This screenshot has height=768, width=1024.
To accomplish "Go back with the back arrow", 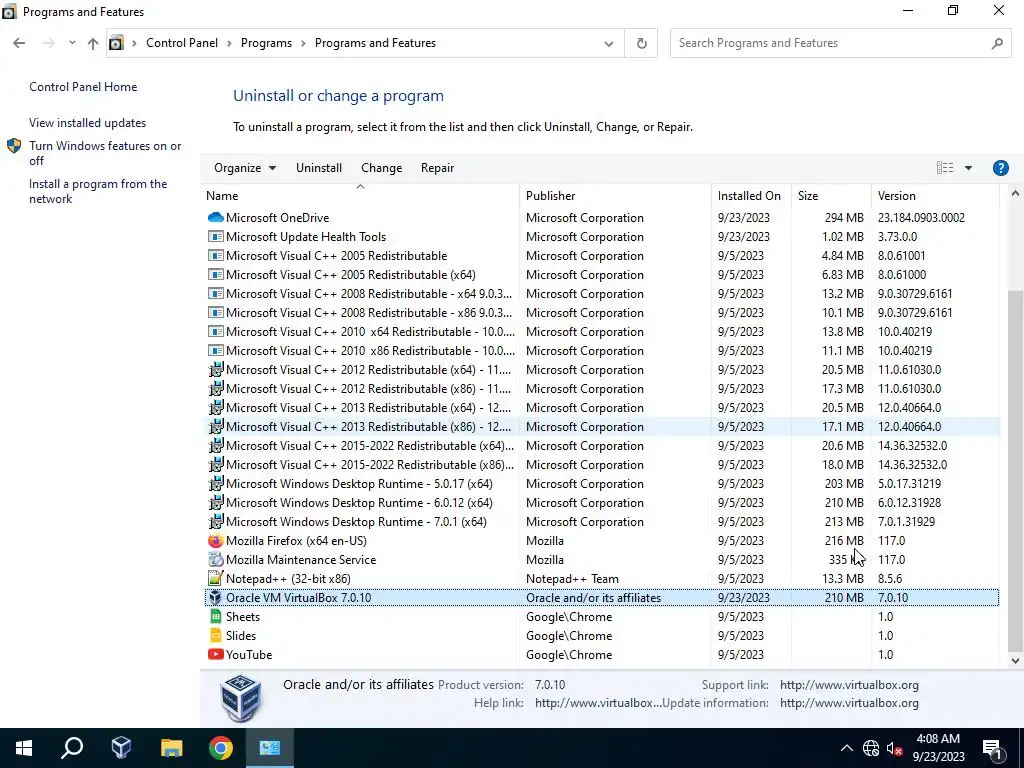I will tap(19, 43).
